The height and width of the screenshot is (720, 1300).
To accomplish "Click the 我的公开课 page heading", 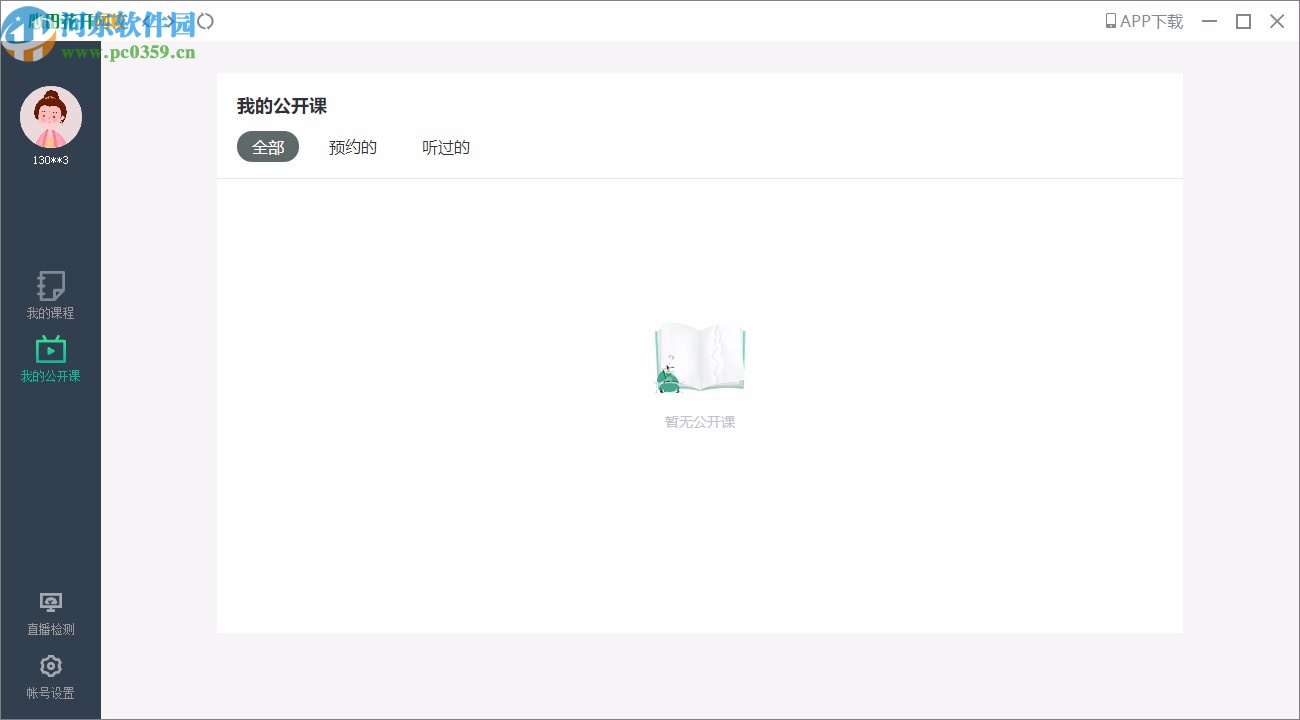I will tap(281, 106).
